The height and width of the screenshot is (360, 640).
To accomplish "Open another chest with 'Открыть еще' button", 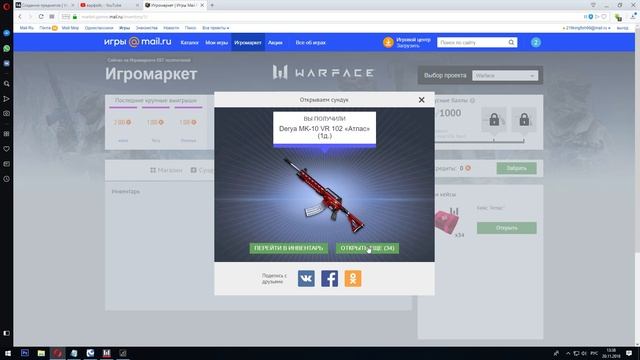I will 367,248.
